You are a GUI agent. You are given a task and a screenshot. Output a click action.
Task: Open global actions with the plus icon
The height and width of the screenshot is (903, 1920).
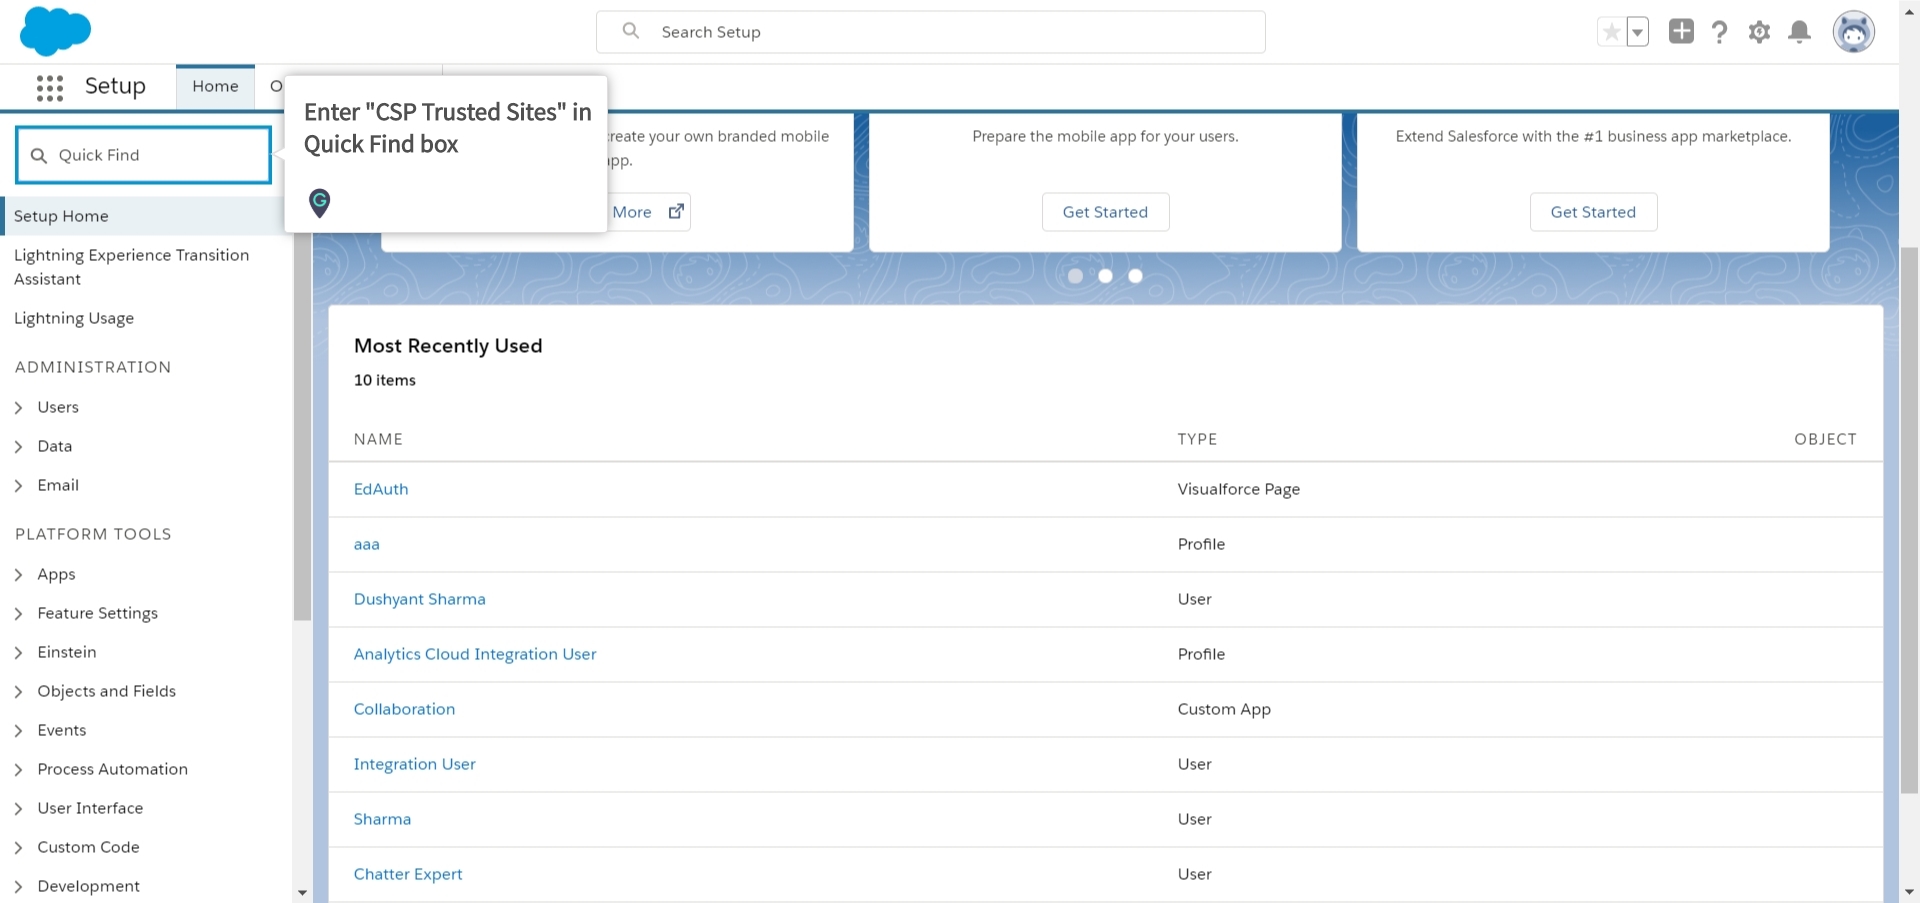click(x=1681, y=31)
